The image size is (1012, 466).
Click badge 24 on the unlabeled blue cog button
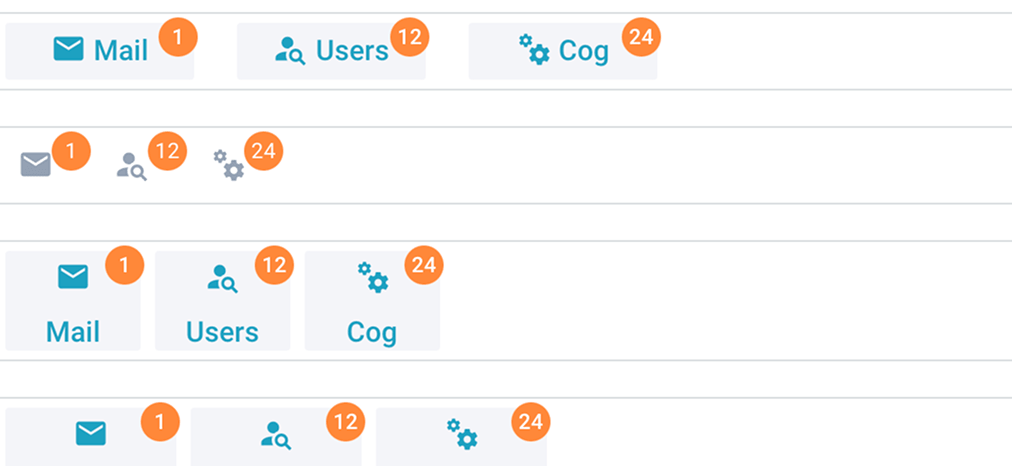tap(531, 422)
